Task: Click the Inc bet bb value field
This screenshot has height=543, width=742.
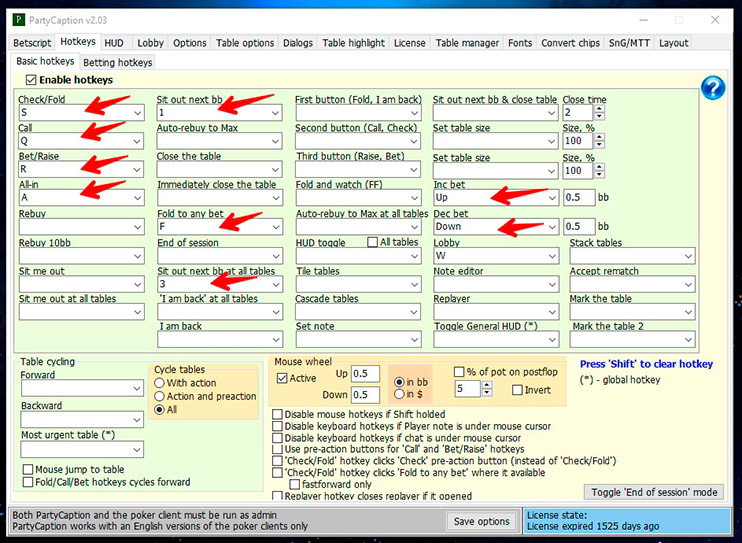Action: (581, 199)
